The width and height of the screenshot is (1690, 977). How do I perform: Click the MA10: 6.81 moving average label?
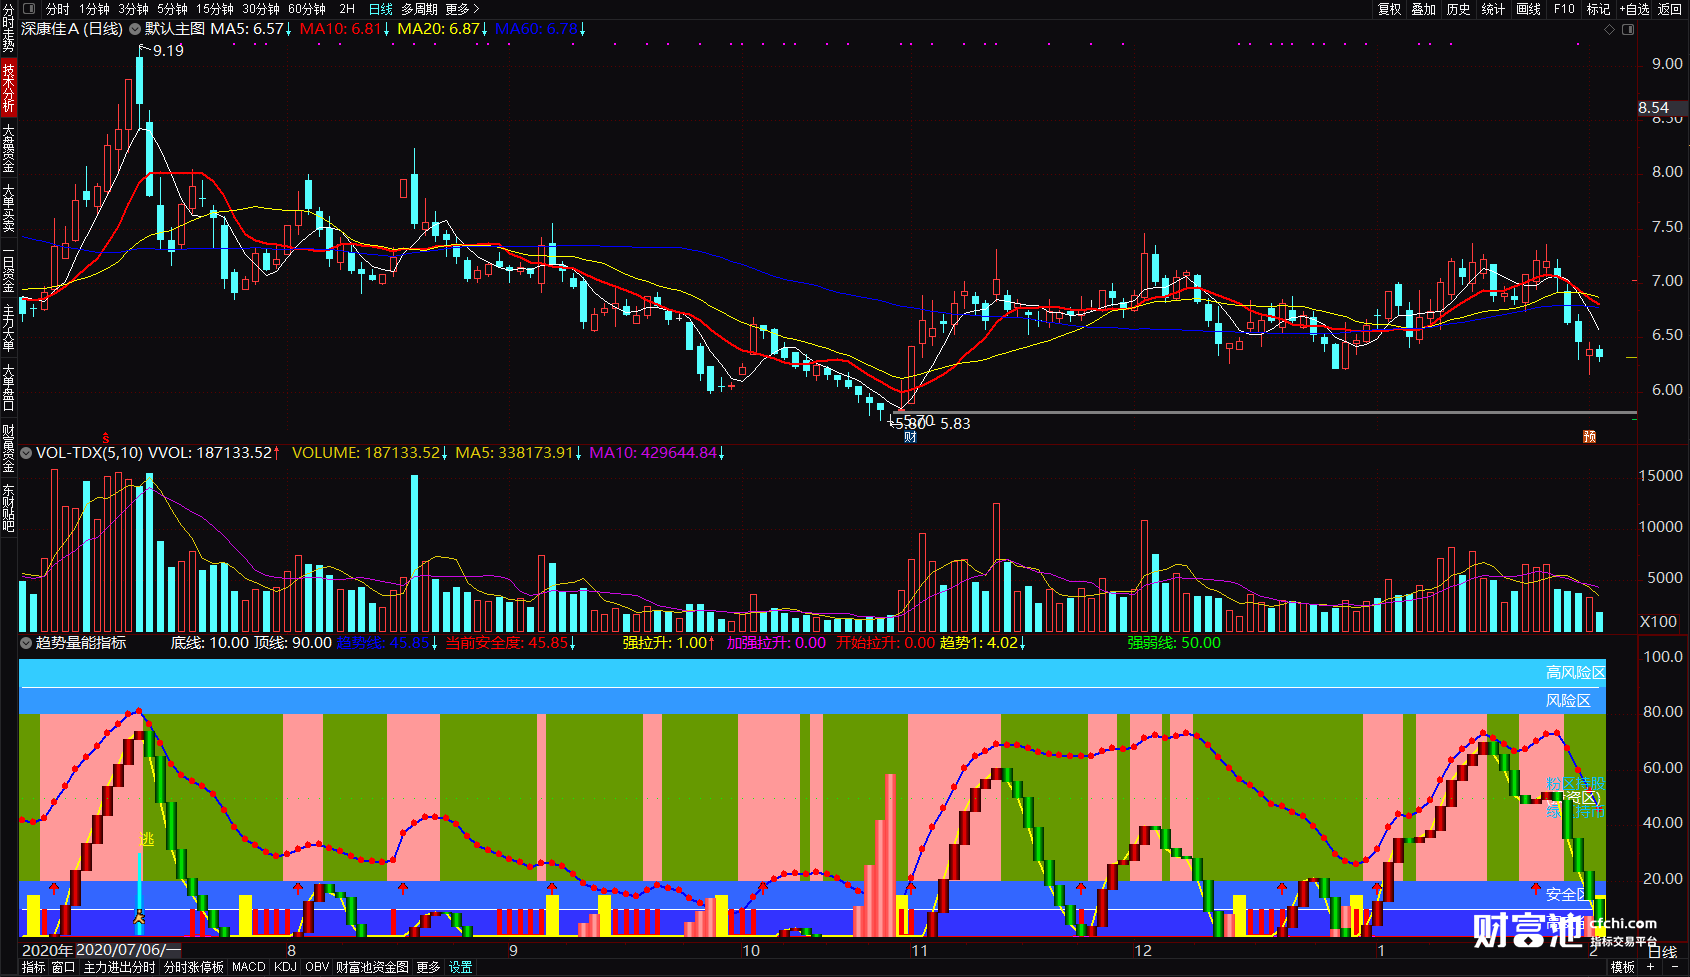coord(341,29)
